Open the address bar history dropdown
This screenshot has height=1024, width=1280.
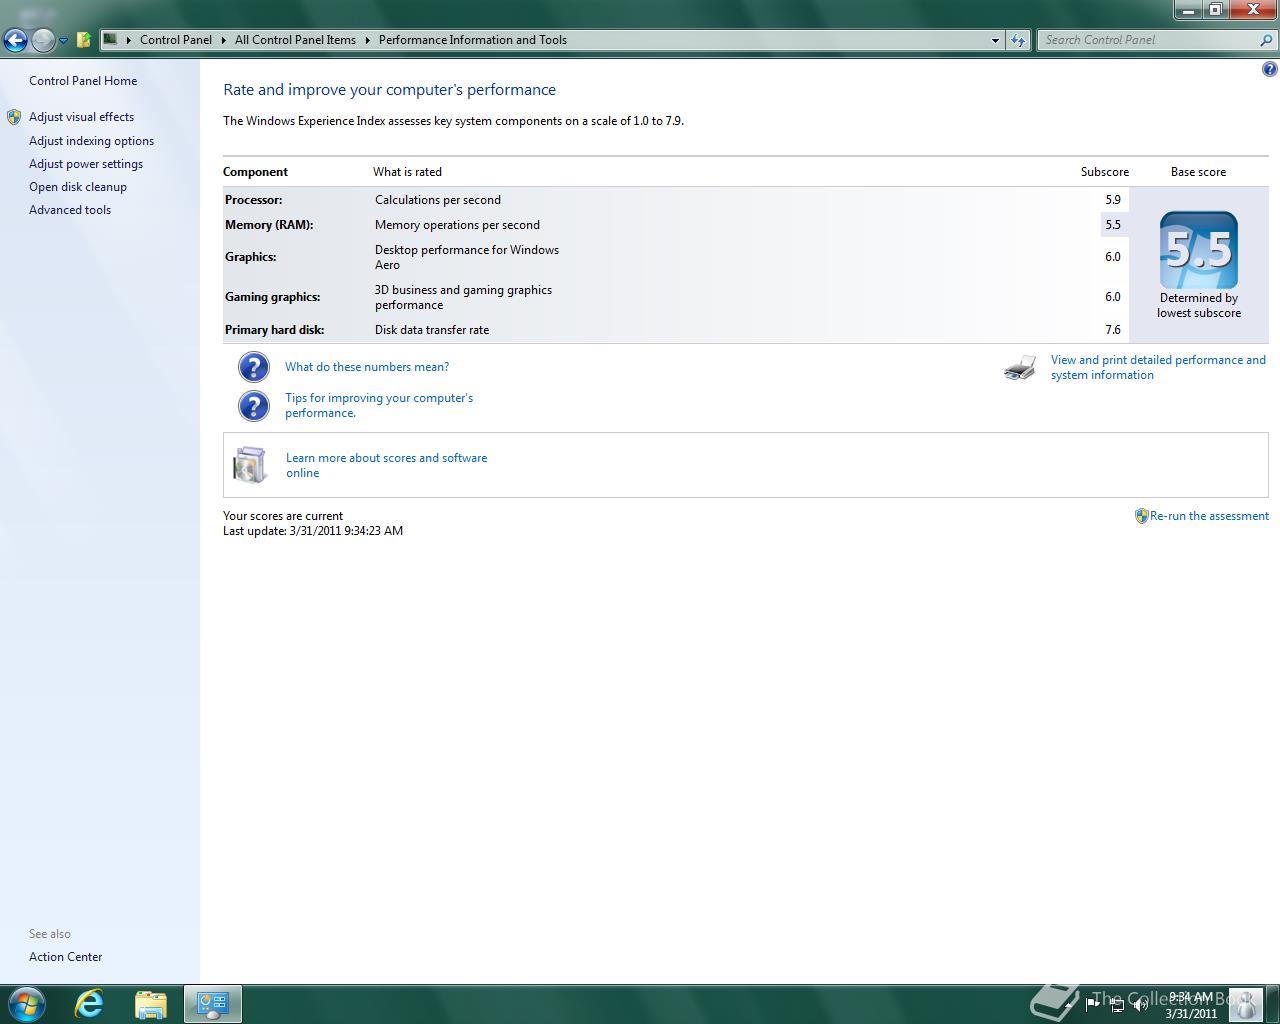coord(995,40)
